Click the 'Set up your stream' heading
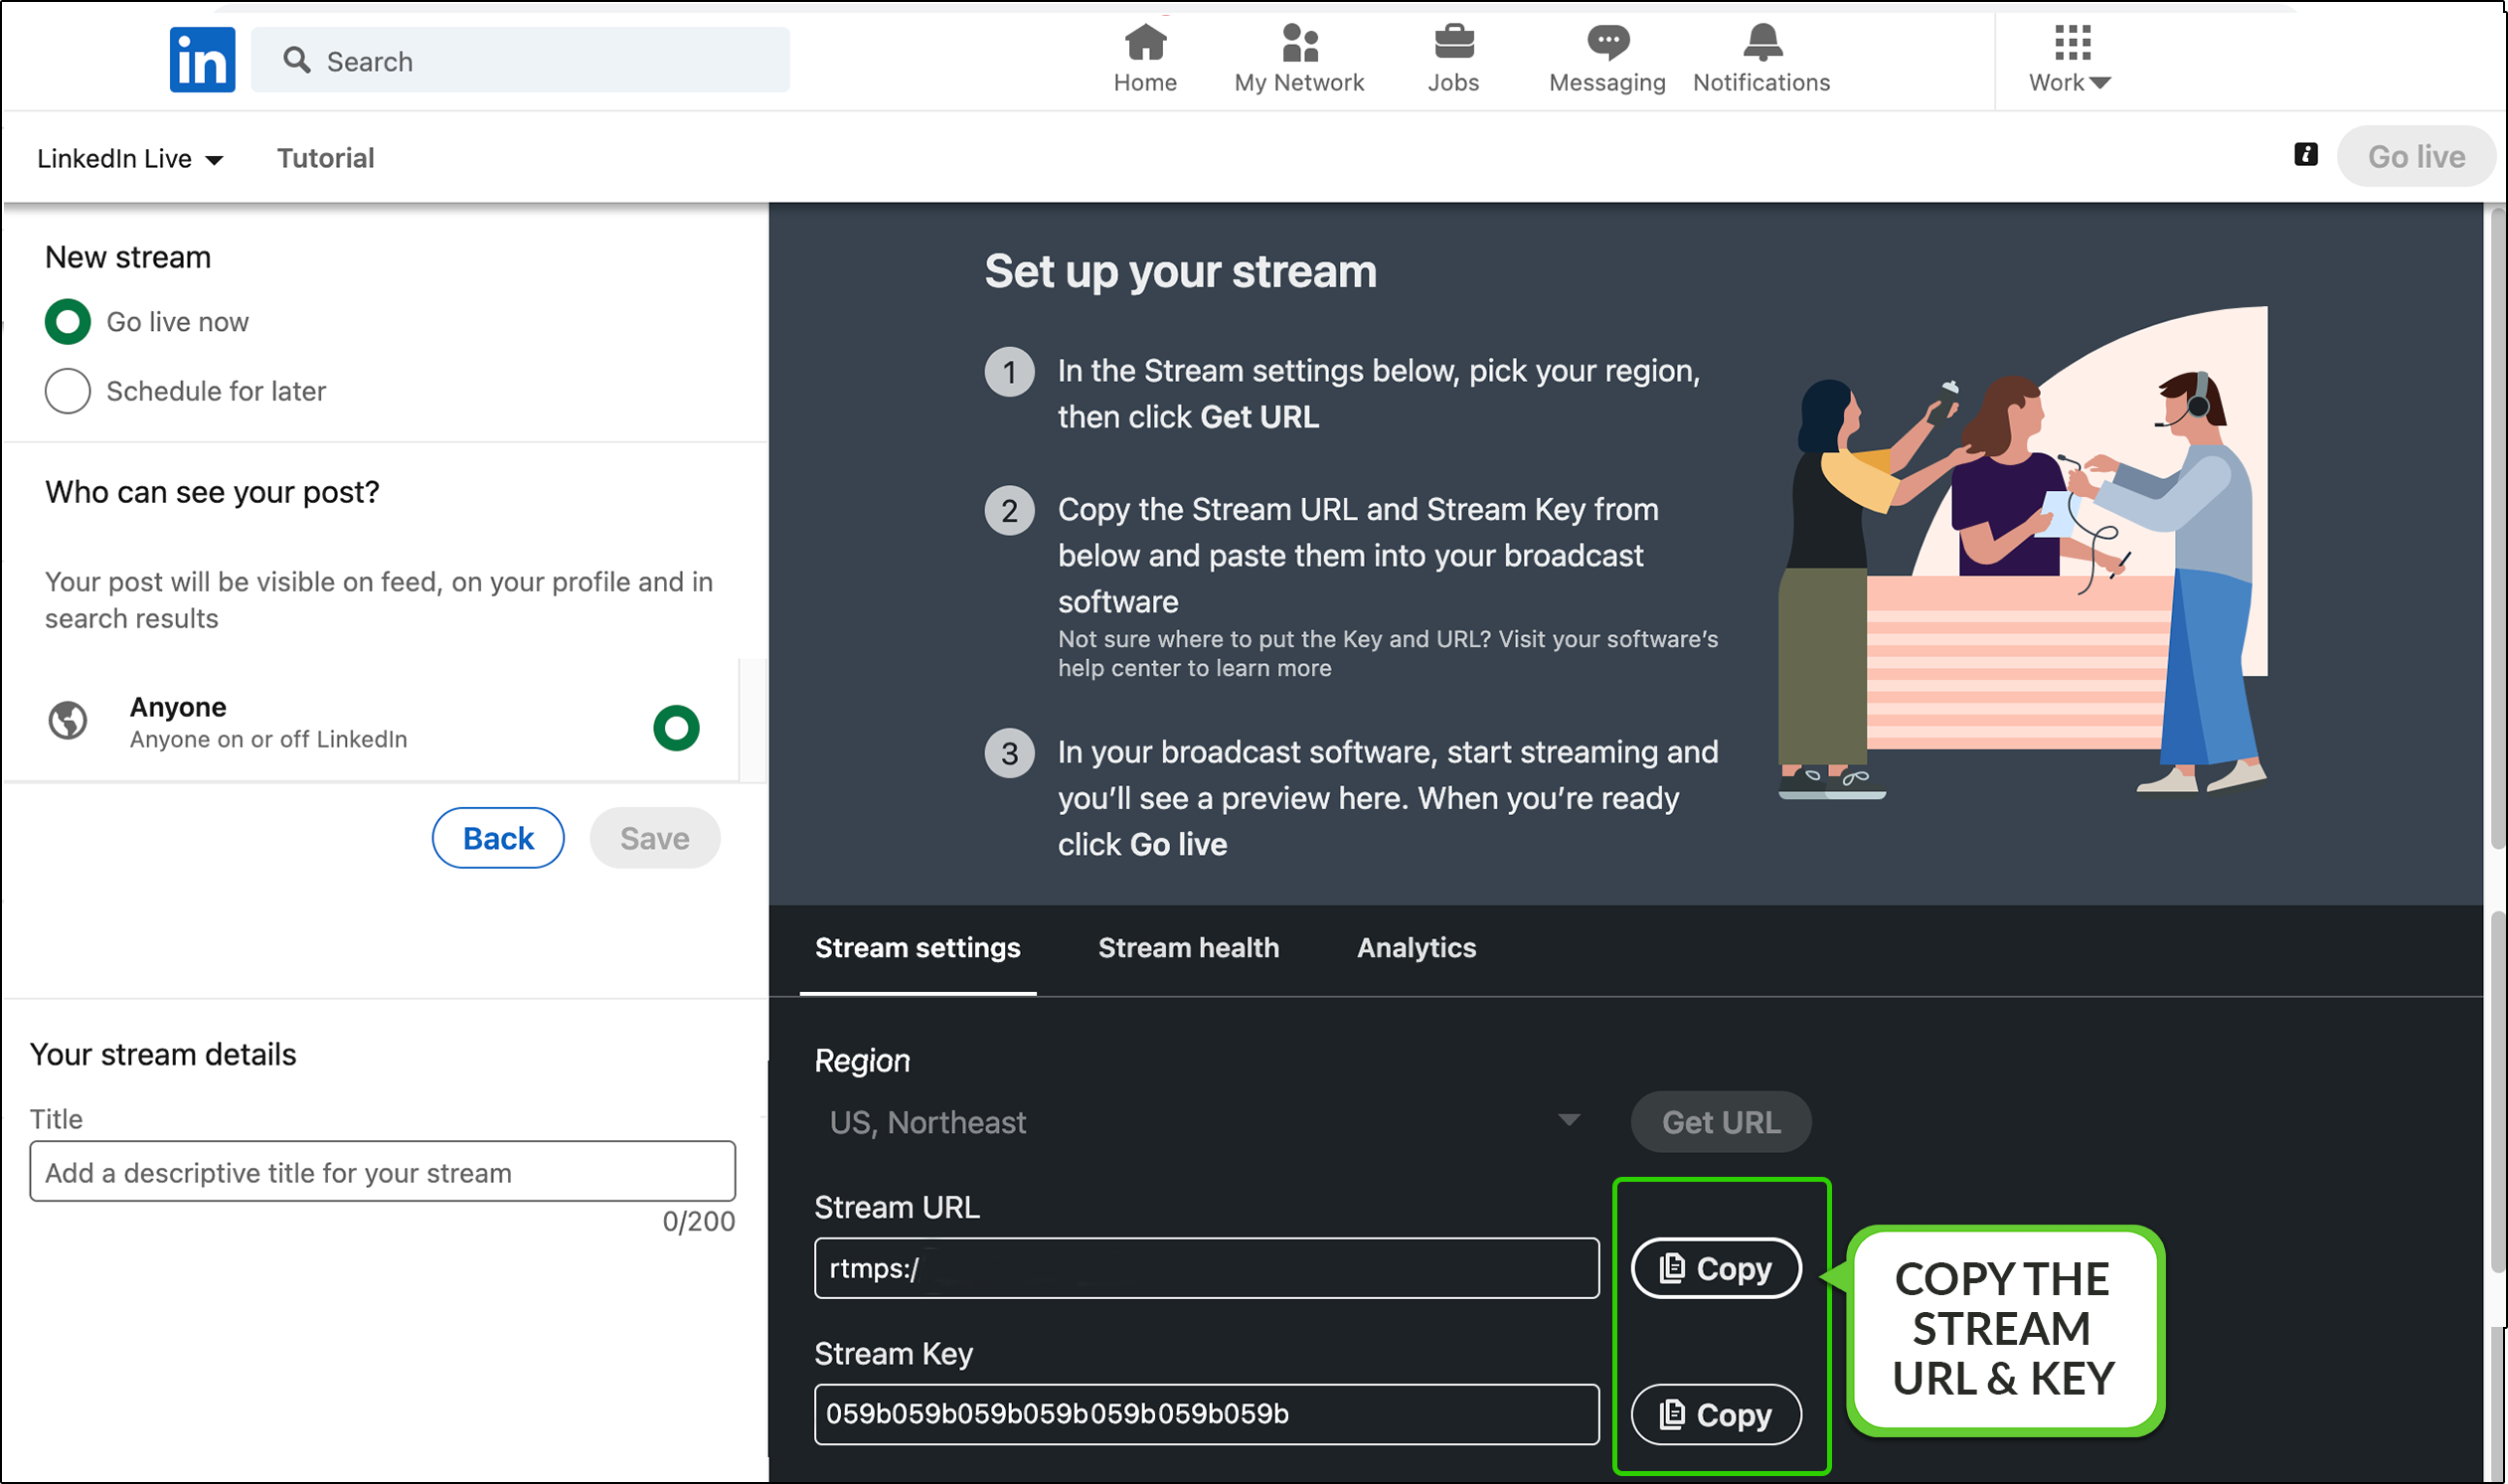Screen dimensions: 2508x1484 (1180, 271)
